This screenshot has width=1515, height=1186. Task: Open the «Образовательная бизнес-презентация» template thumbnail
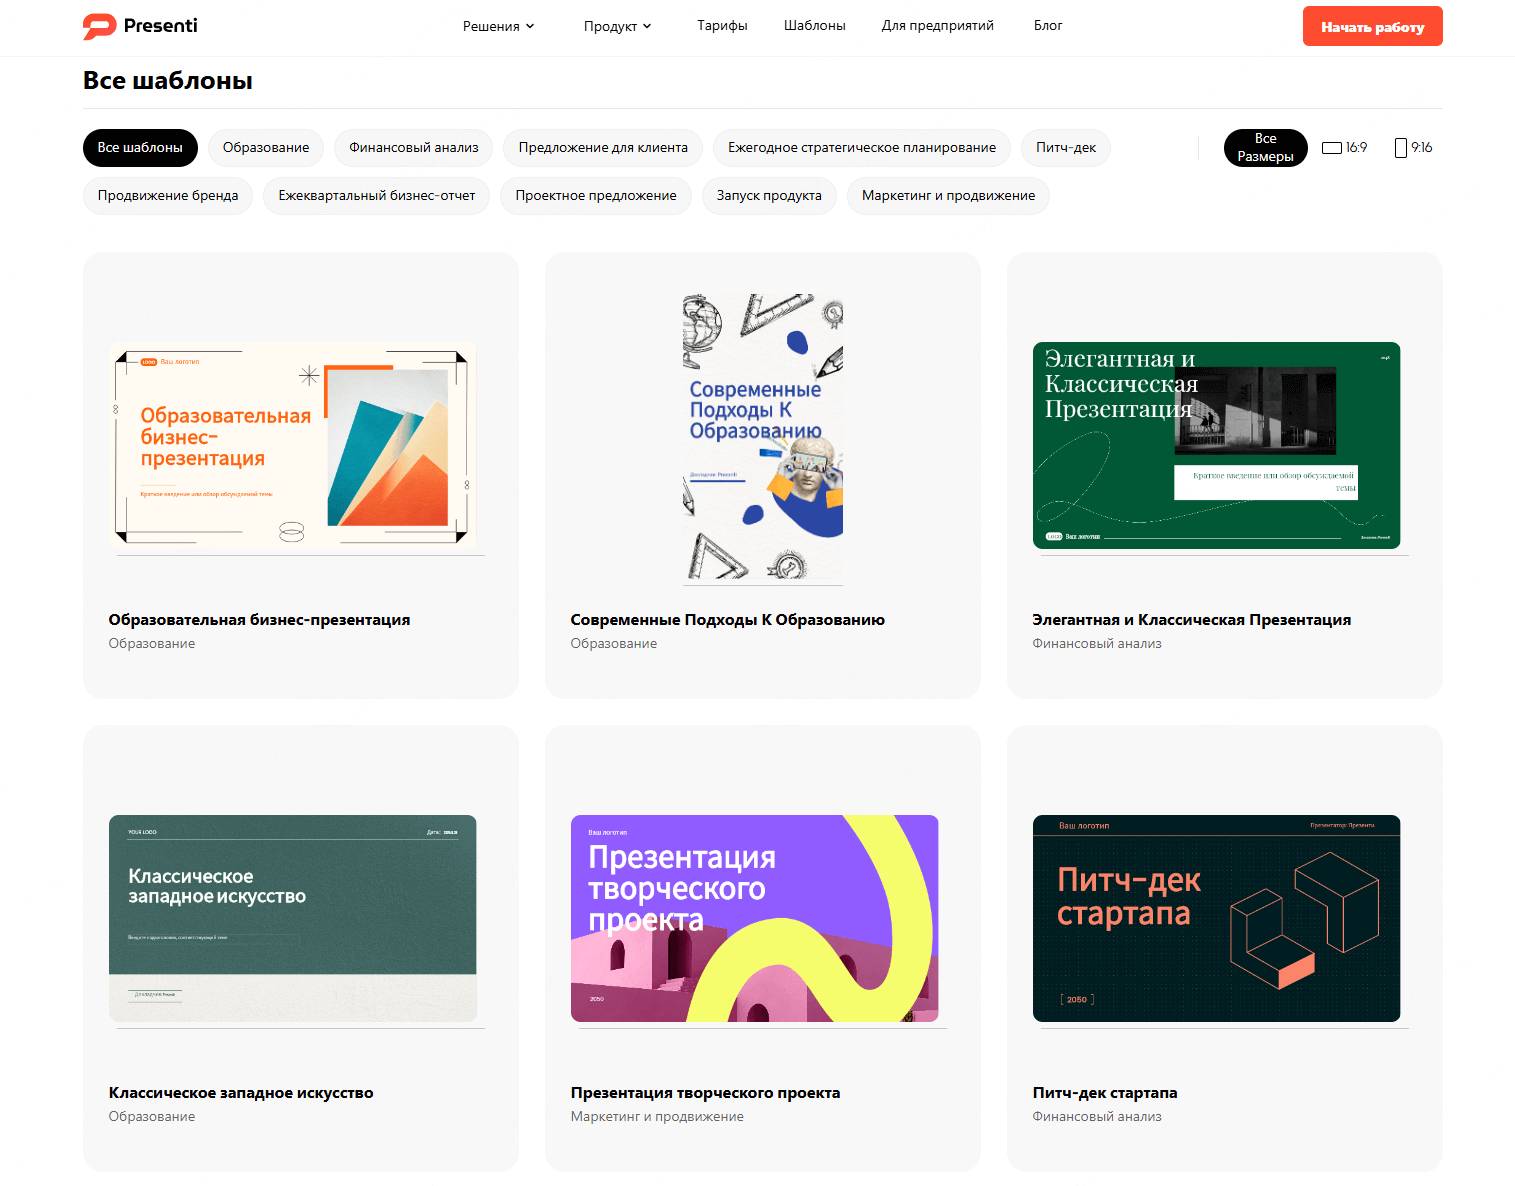pyautogui.click(x=292, y=445)
